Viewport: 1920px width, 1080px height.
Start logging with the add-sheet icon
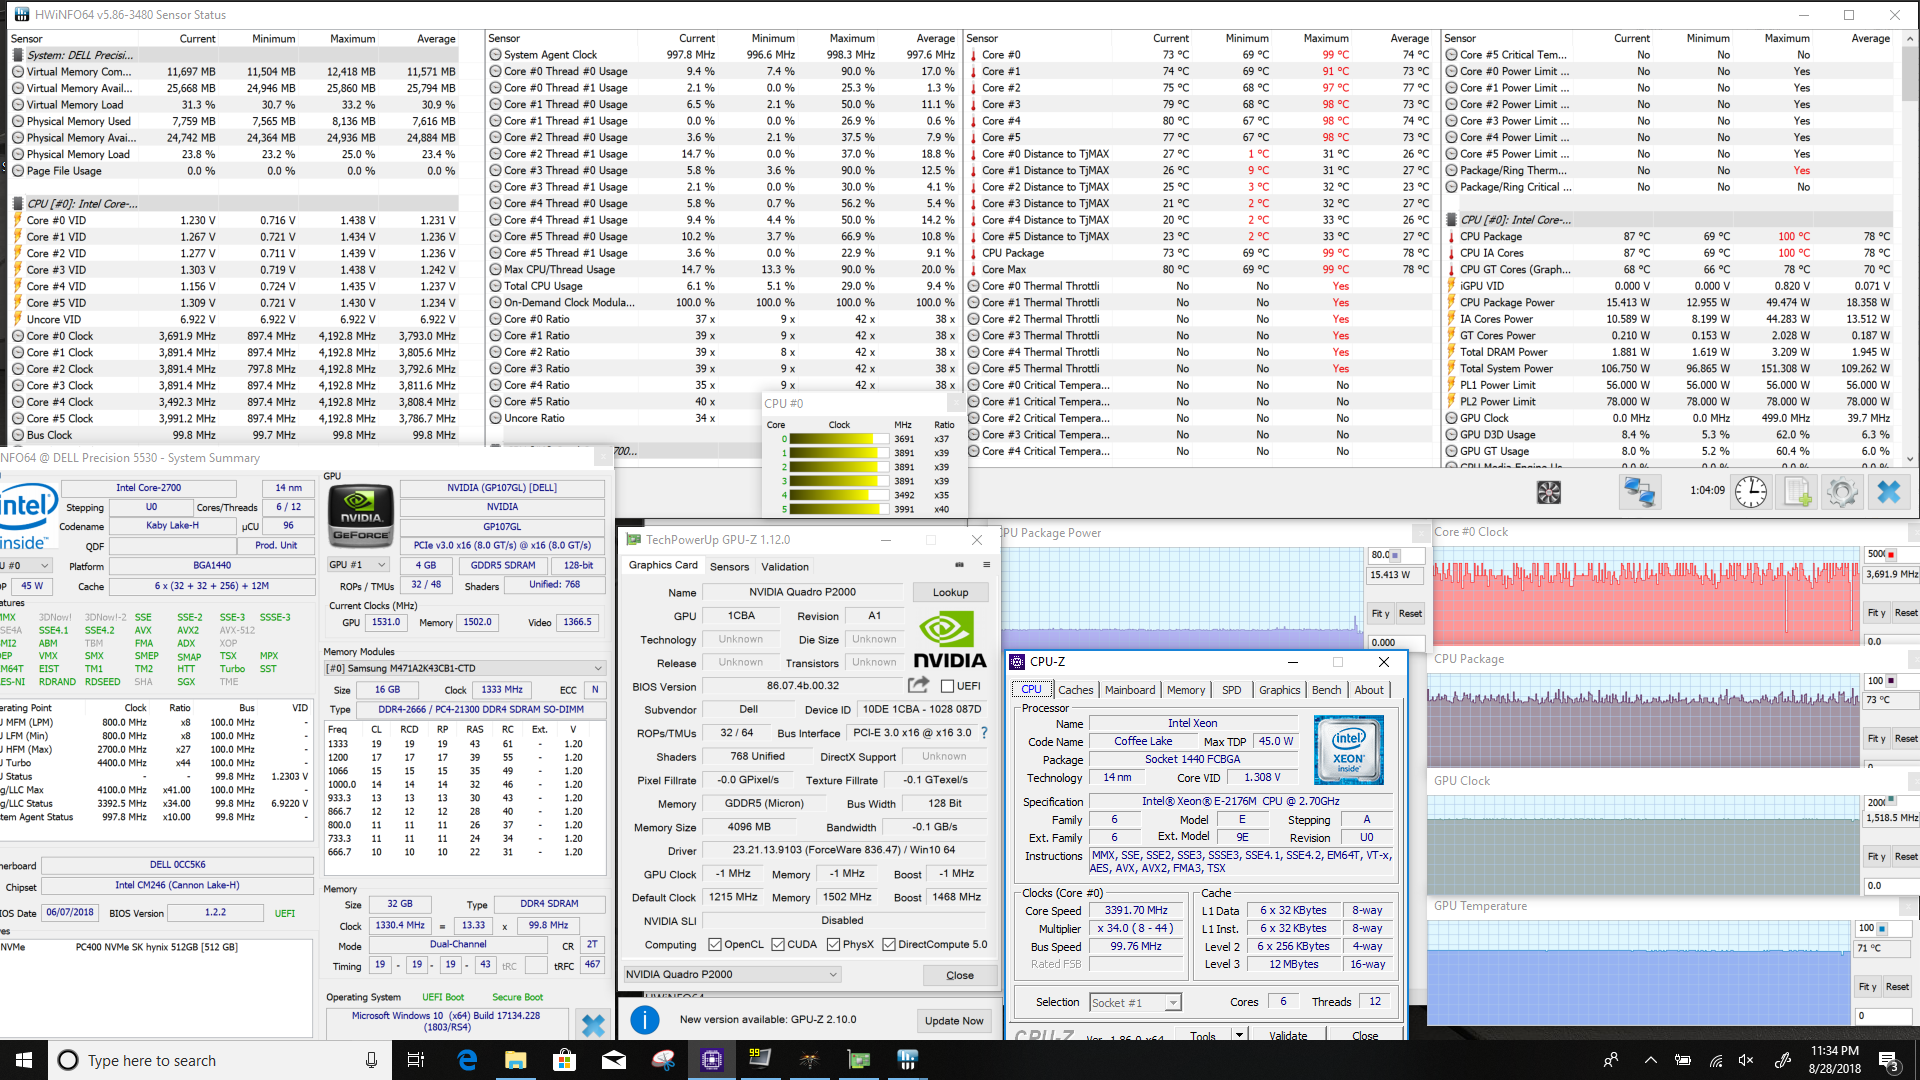tap(1797, 492)
